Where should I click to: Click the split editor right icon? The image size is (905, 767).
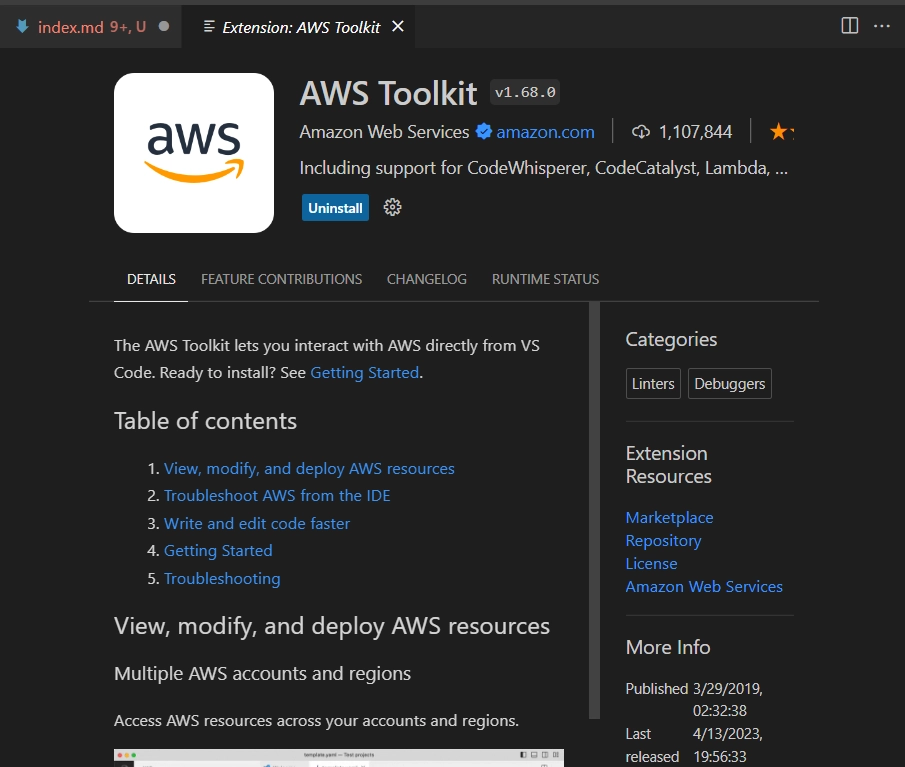[849, 26]
